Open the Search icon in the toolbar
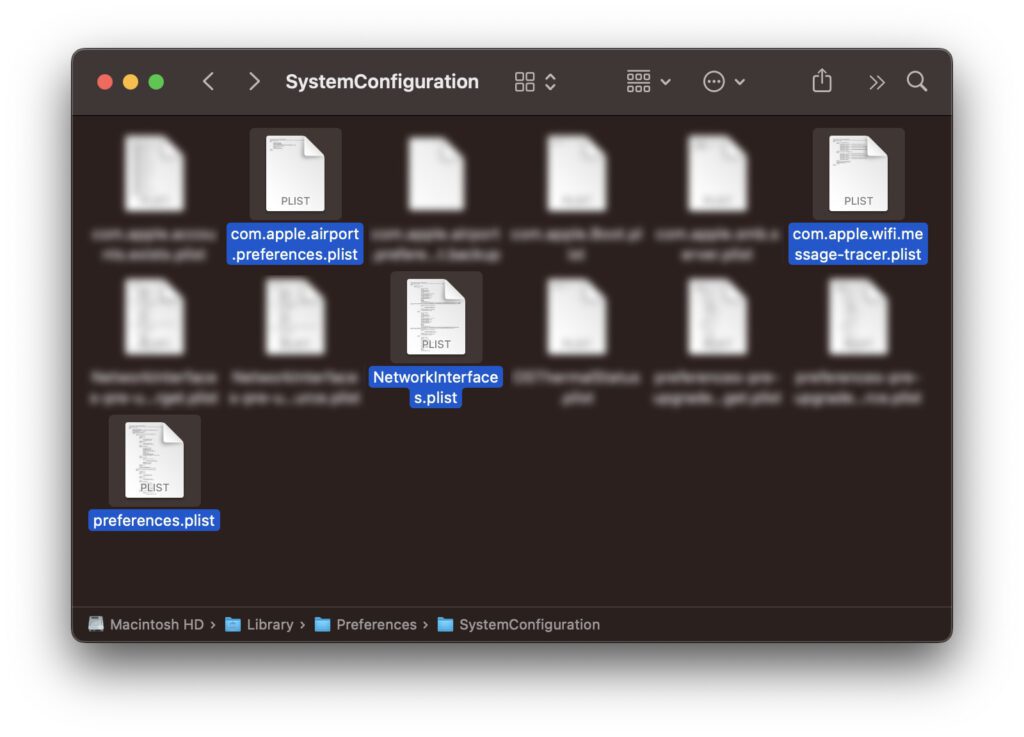This screenshot has height=737, width=1024. [916, 82]
